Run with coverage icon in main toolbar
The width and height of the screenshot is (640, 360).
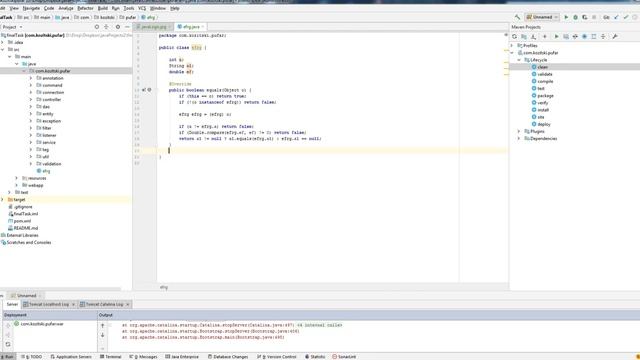[x=584, y=17]
